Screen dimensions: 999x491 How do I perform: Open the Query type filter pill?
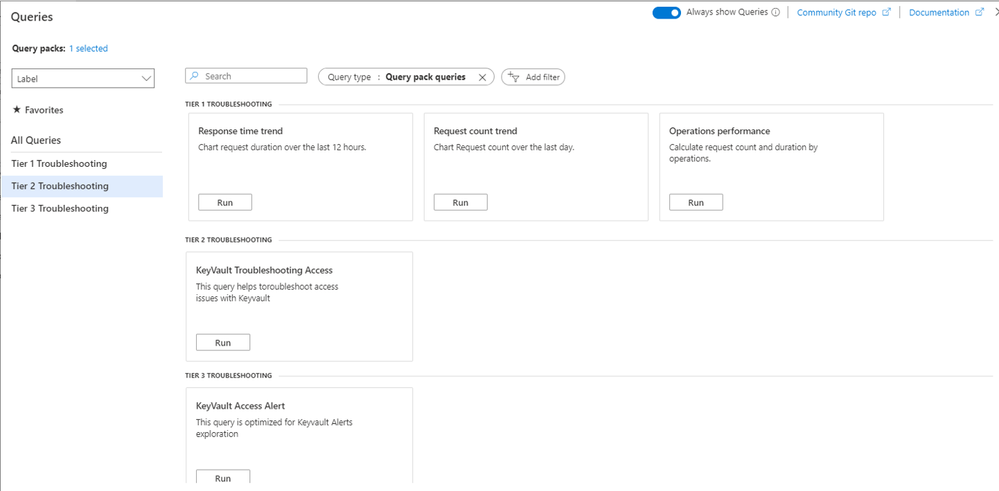396,77
